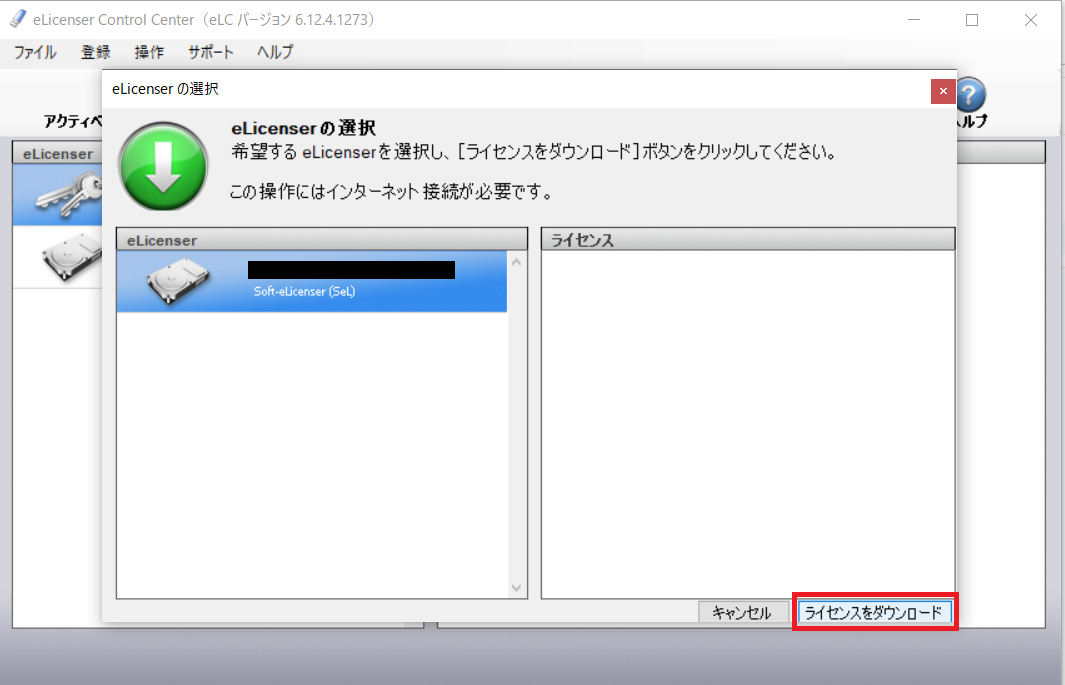Click the eLicenser dongle icon in the title bar
1065x685 pixels.
click(x=16, y=18)
